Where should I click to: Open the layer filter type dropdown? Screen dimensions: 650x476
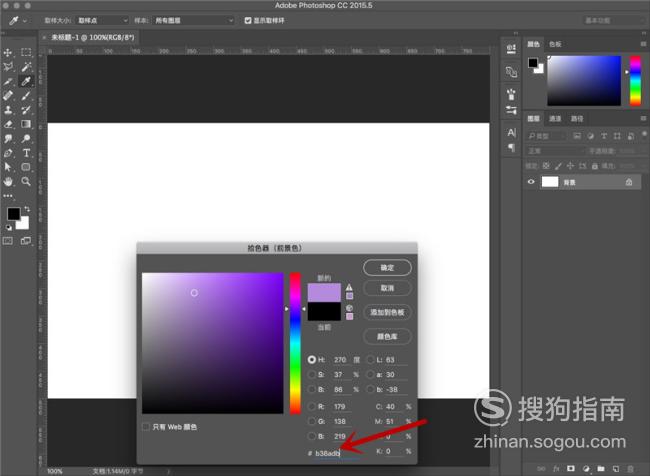click(x=546, y=136)
